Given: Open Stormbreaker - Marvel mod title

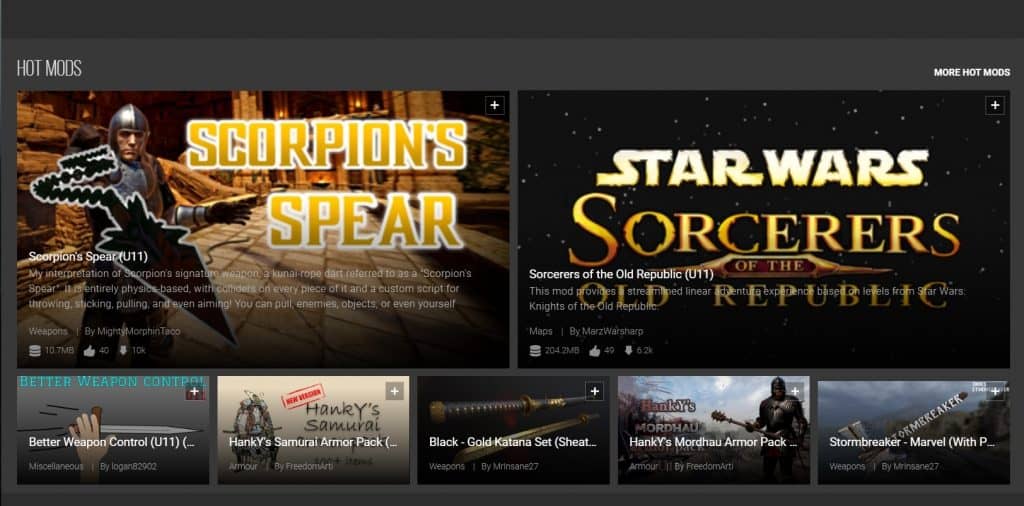Looking at the screenshot, I should [912, 442].
